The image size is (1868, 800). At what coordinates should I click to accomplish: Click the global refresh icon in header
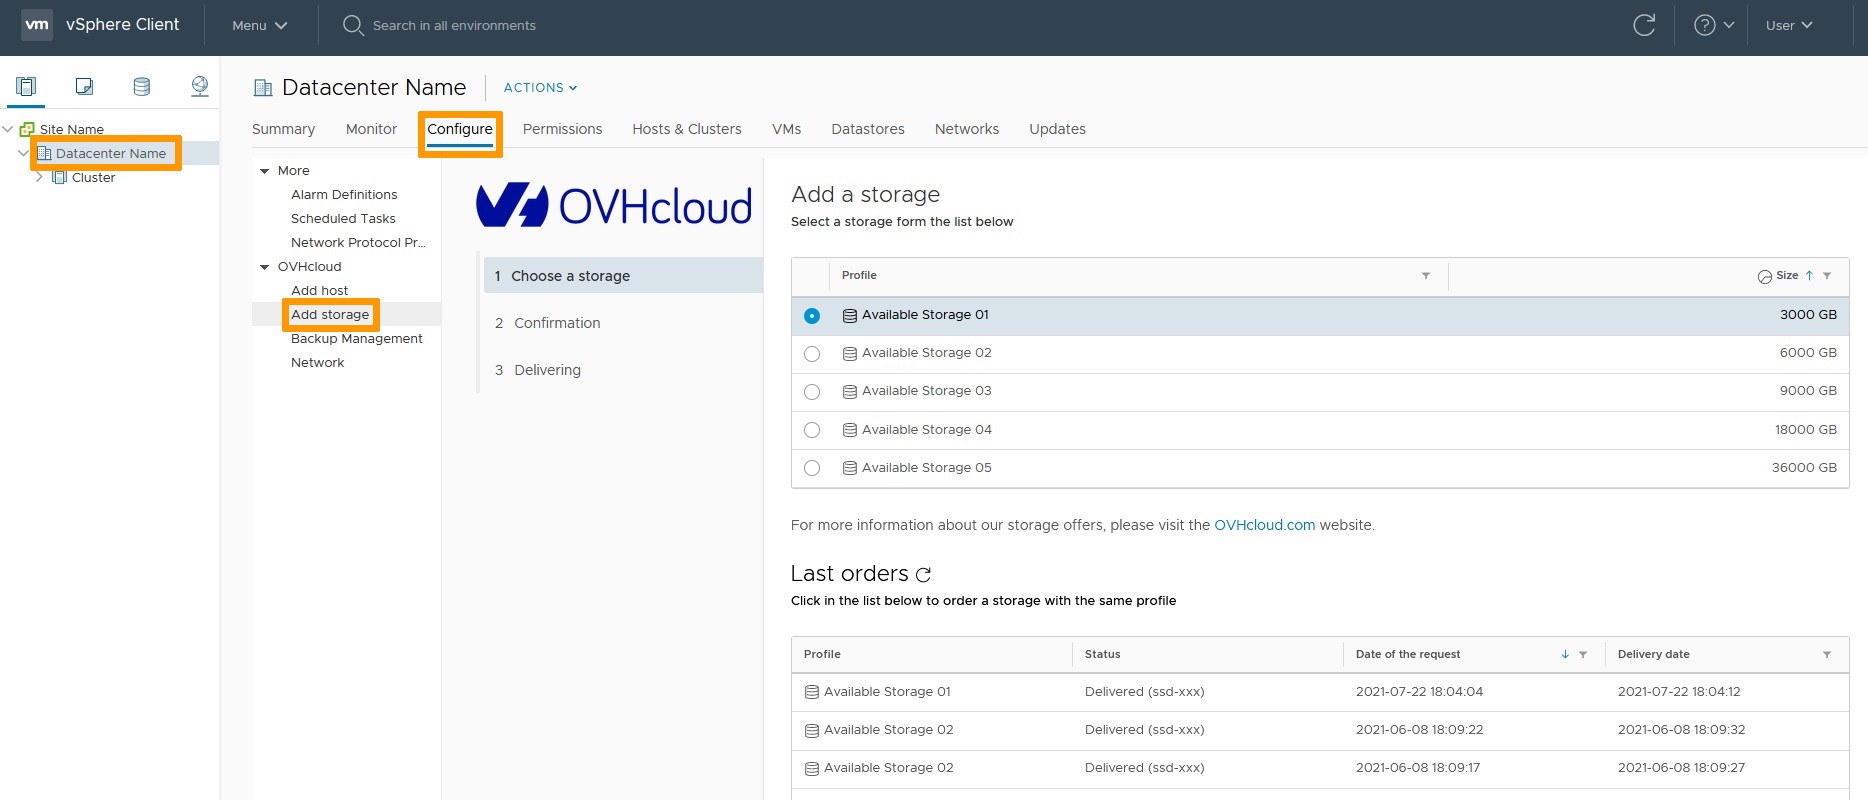(x=1644, y=25)
